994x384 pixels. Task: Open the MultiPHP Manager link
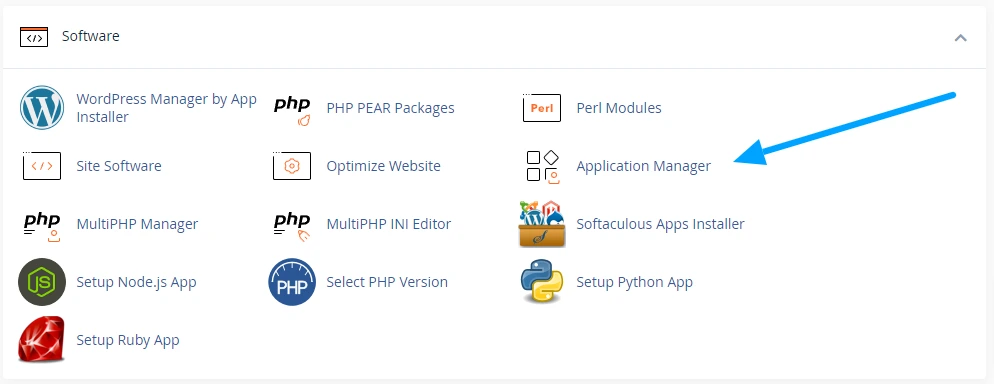pos(137,224)
